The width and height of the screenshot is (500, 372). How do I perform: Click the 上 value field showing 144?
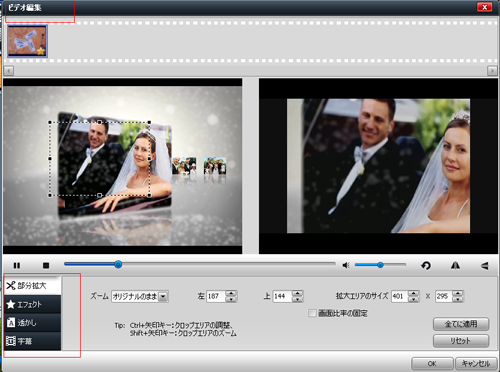(282, 296)
